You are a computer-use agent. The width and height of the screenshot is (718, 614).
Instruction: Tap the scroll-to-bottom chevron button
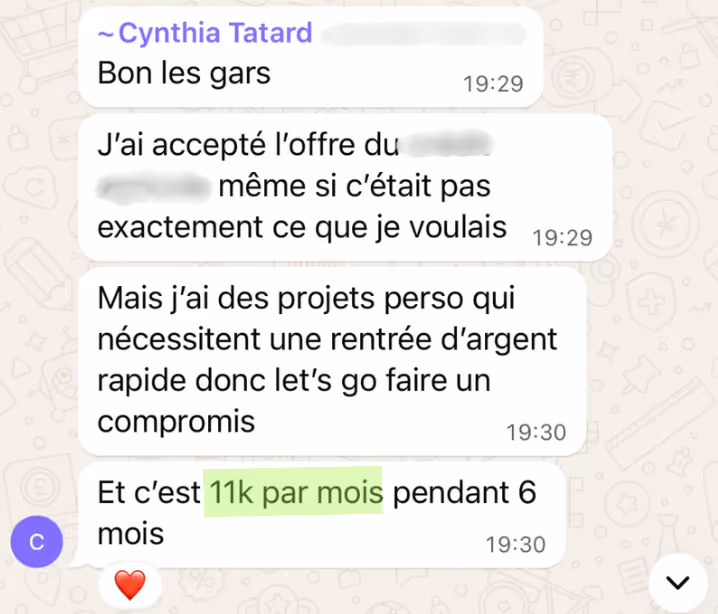click(678, 582)
